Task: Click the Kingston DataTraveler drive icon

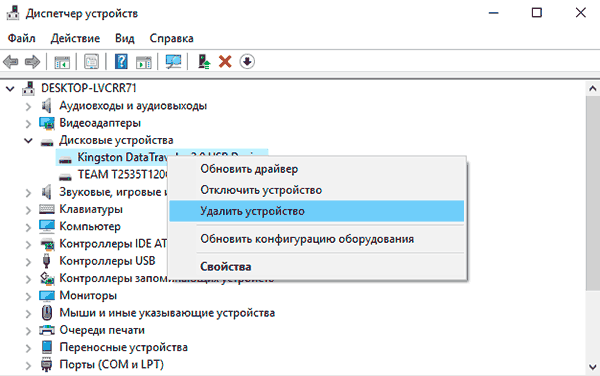Action: pyautogui.click(x=65, y=160)
